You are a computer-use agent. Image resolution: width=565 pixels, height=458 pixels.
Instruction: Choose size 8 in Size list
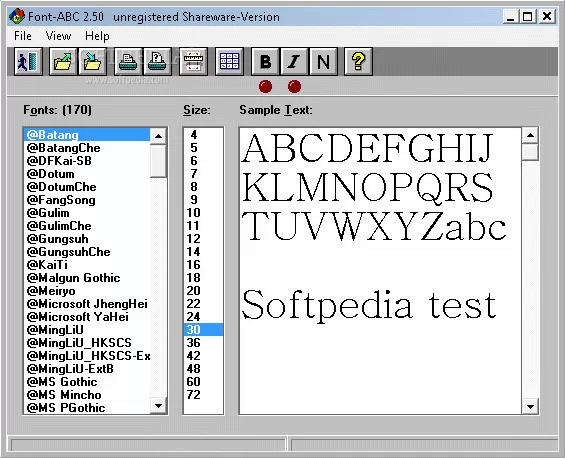pos(203,187)
